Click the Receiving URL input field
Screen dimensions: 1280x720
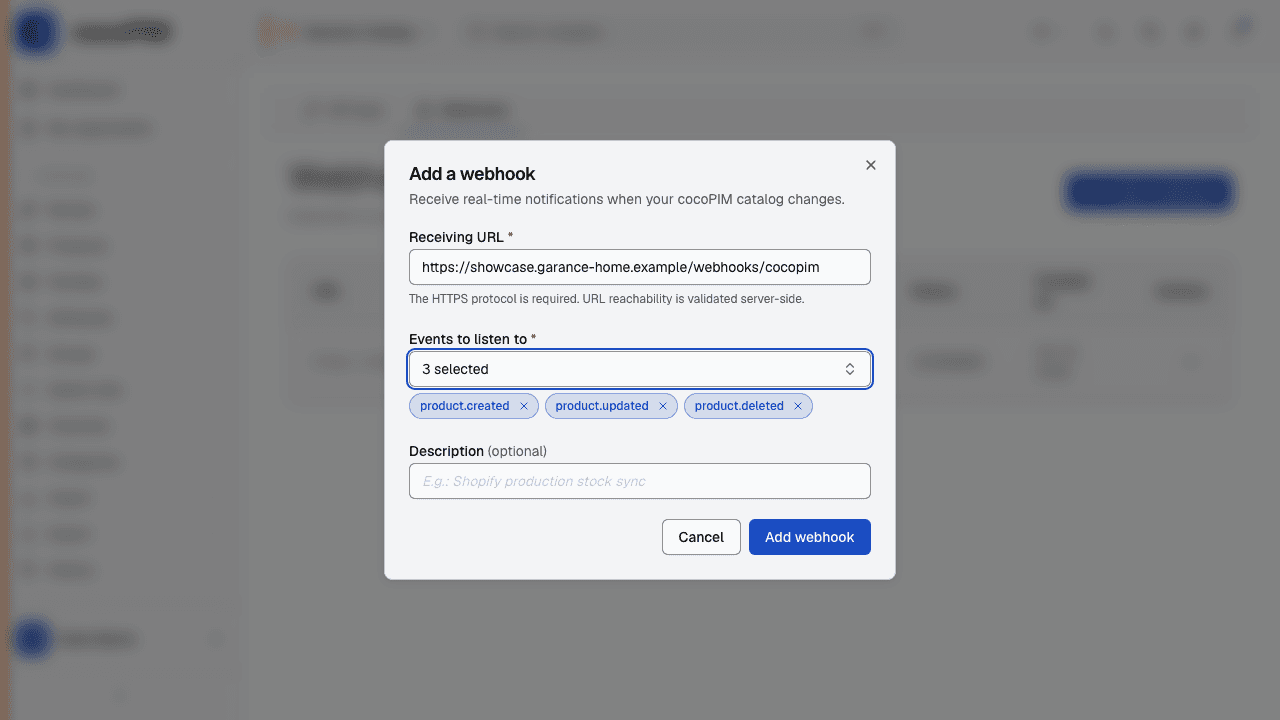640,267
